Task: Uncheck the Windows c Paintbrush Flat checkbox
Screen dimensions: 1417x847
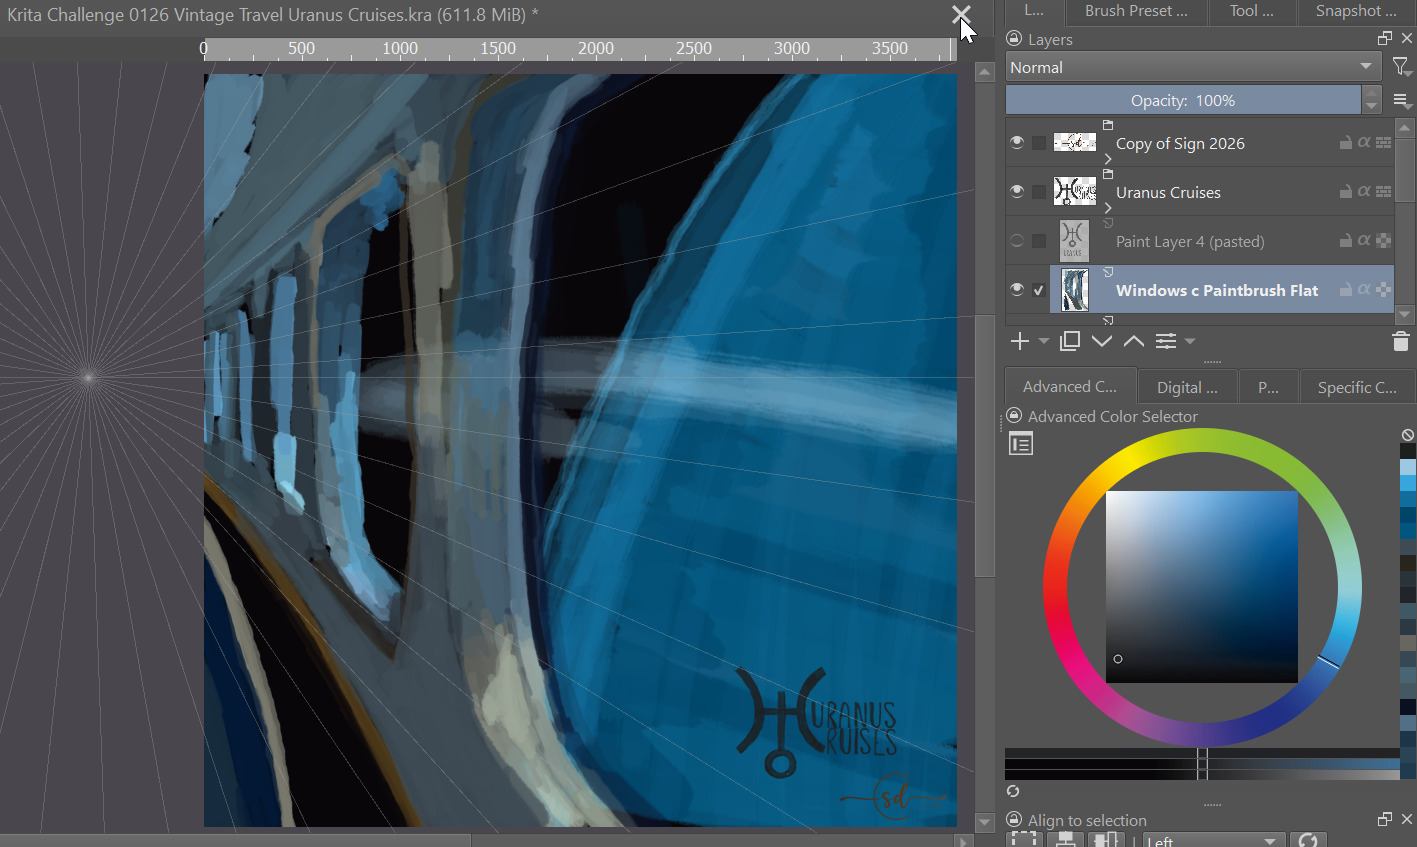Action: tap(1039, 290)
